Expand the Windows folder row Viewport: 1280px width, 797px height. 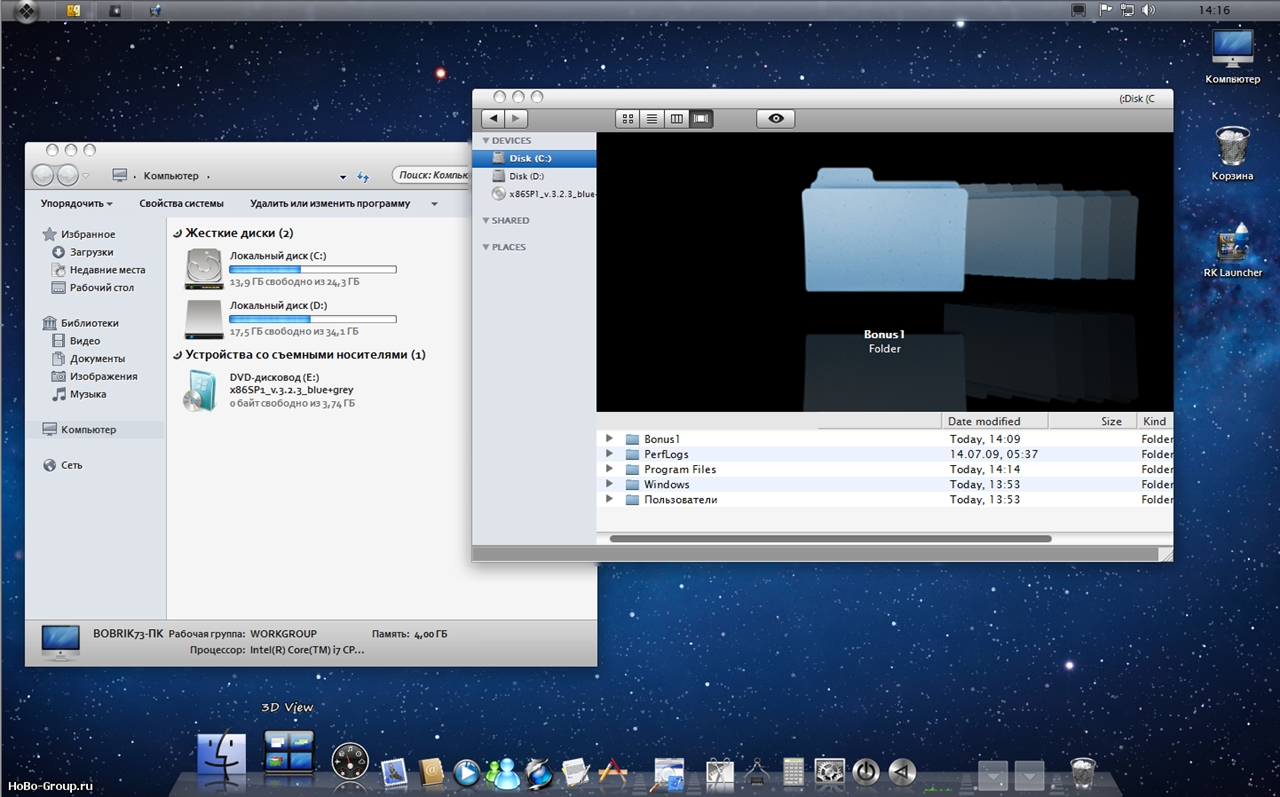tap(609, 483)
